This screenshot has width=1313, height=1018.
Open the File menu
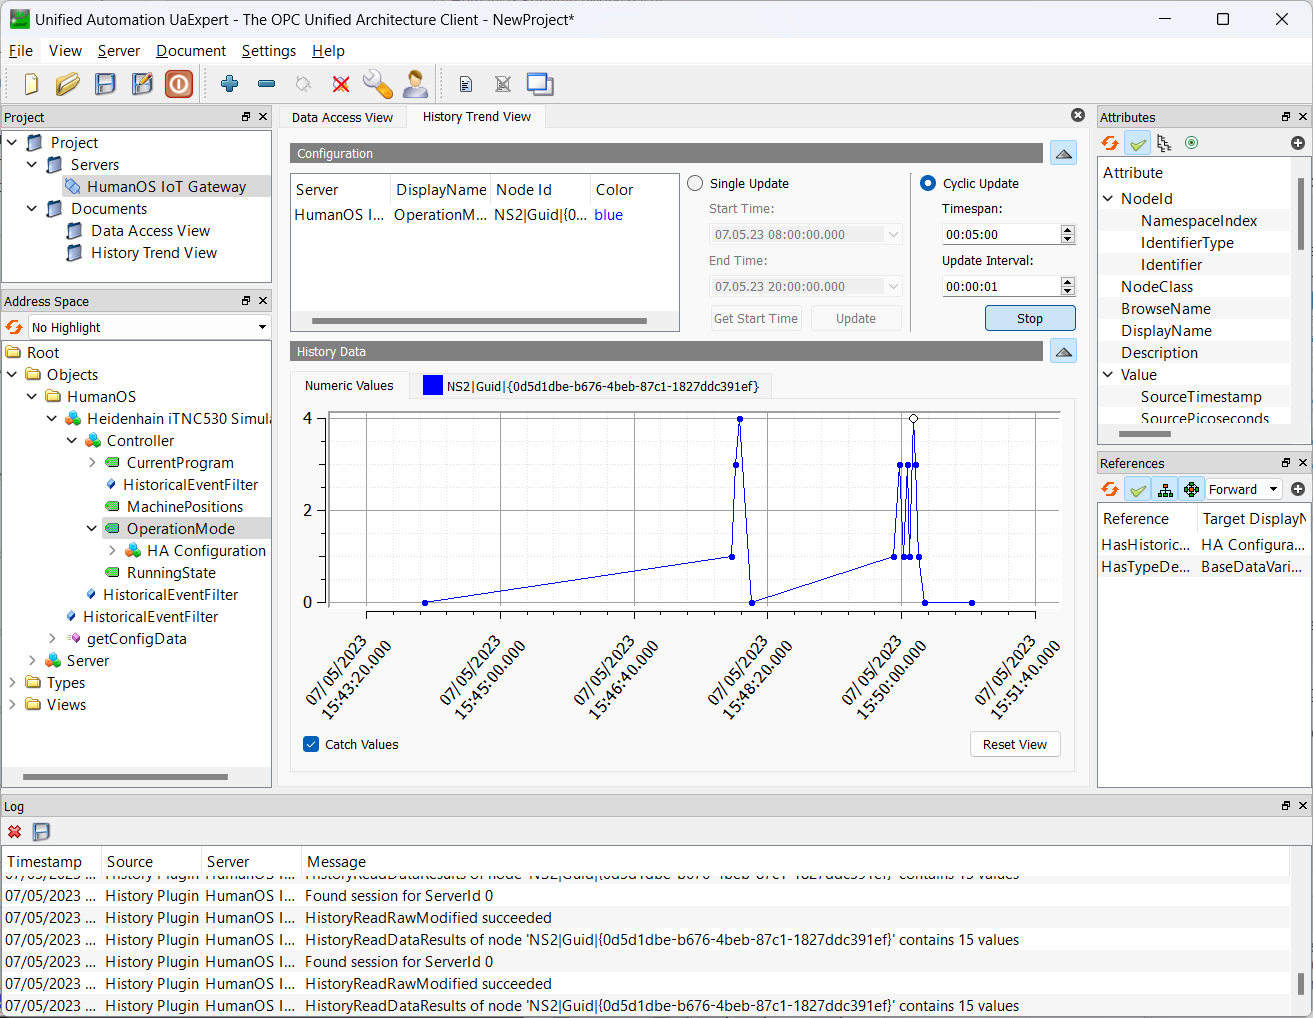click(21, 51)
